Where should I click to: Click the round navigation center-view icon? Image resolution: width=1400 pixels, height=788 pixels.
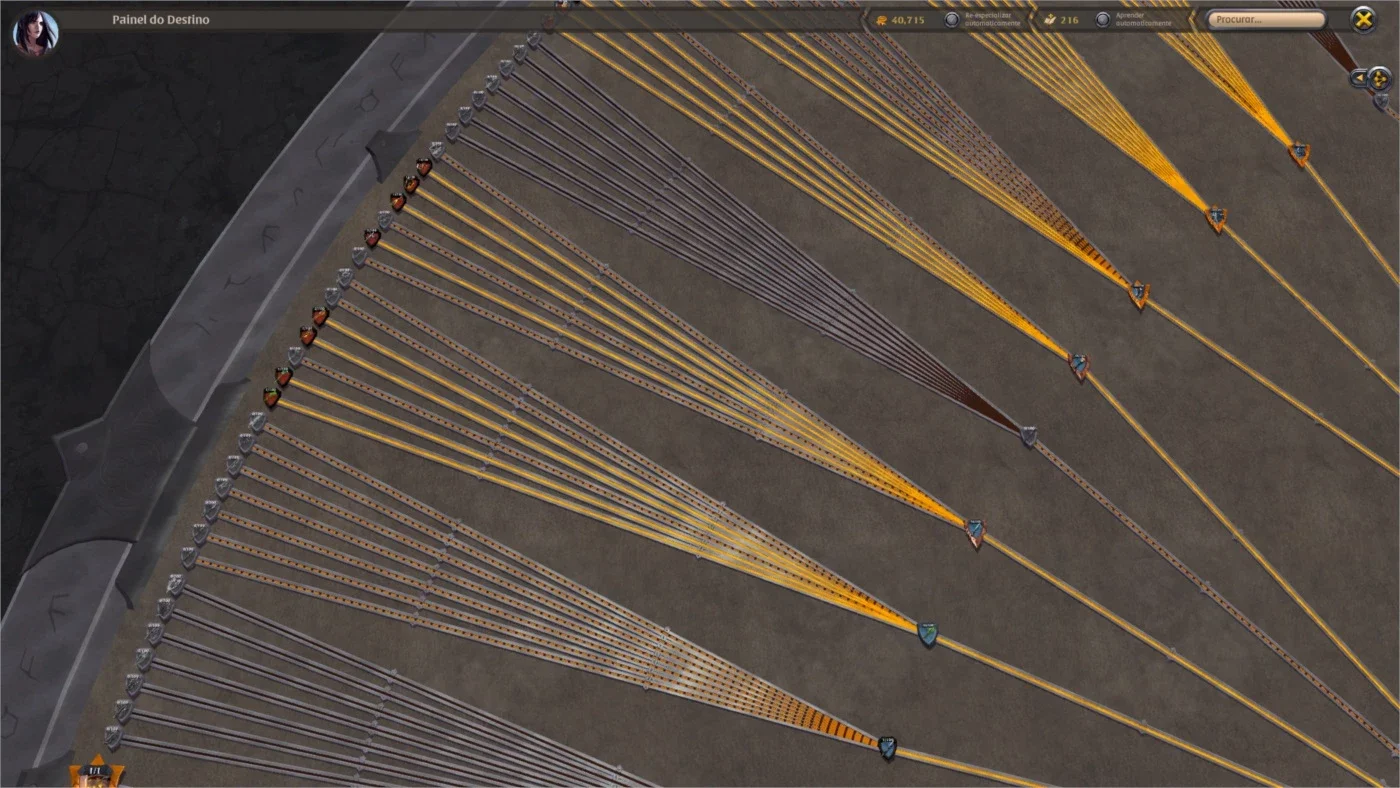pos(1379,77)
